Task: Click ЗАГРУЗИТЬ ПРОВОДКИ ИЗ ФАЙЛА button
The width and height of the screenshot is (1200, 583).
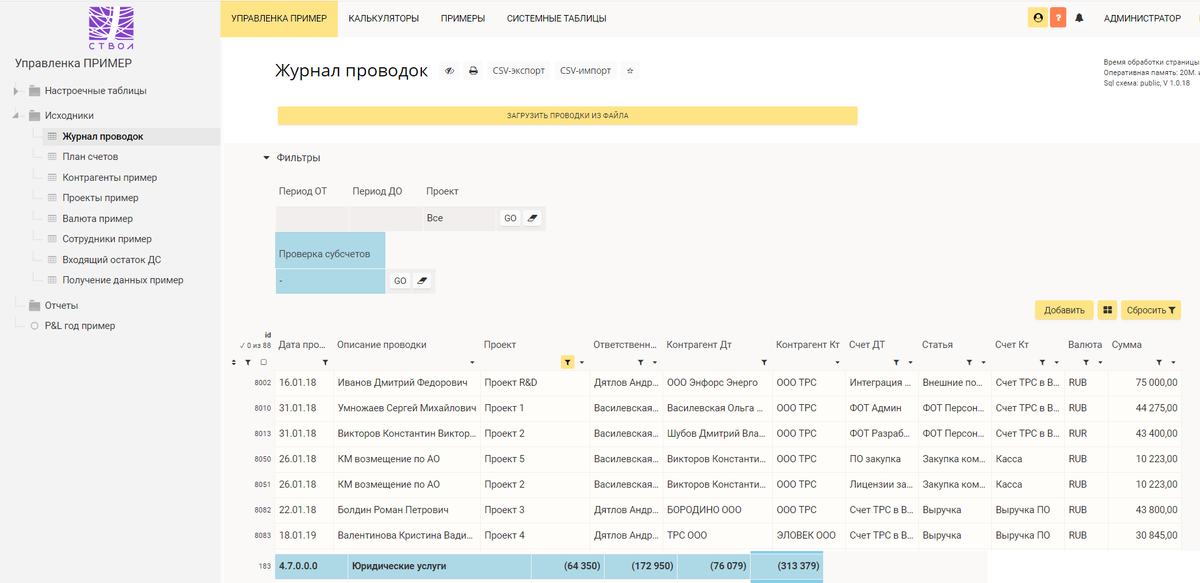Action: (x=567, y=116)
